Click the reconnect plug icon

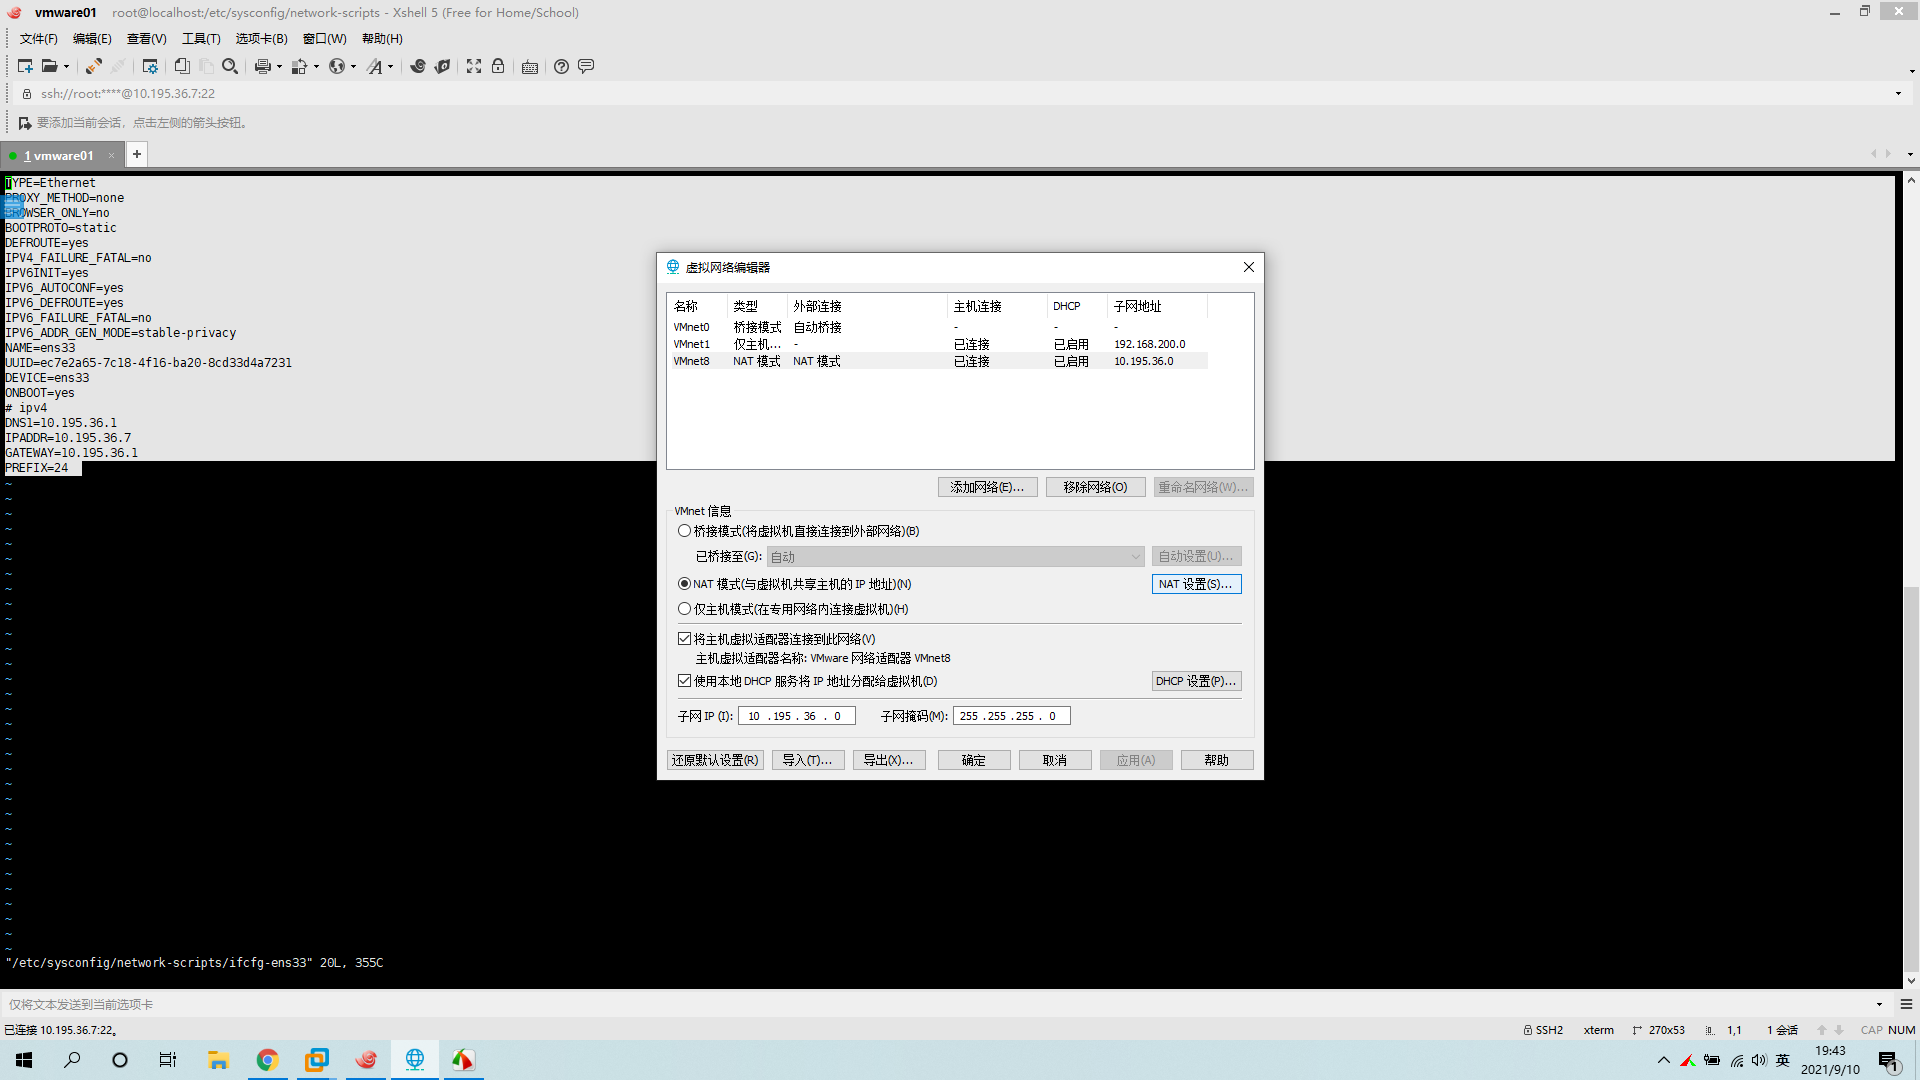(x=93, y=66)
